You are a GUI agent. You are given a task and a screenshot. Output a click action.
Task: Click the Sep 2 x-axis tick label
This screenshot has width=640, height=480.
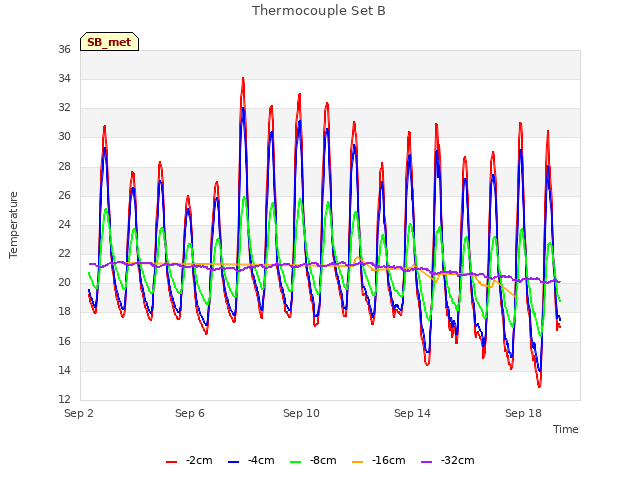pyautogui.click(x=79, y=413)
